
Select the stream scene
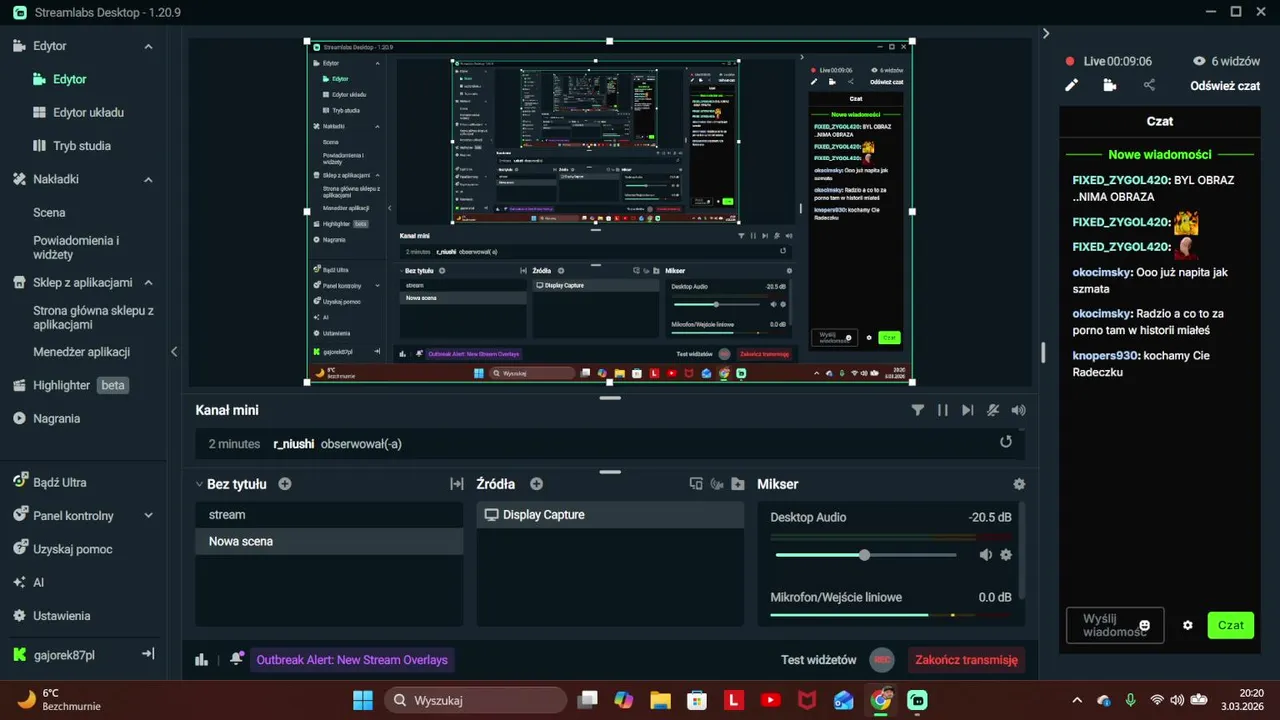coord(329,515)
